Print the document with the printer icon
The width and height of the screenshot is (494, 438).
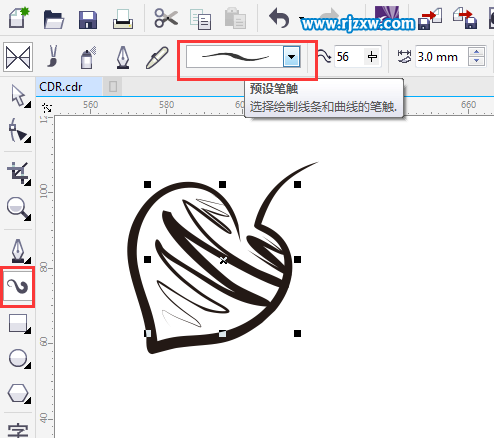click(x=123, y=19)
